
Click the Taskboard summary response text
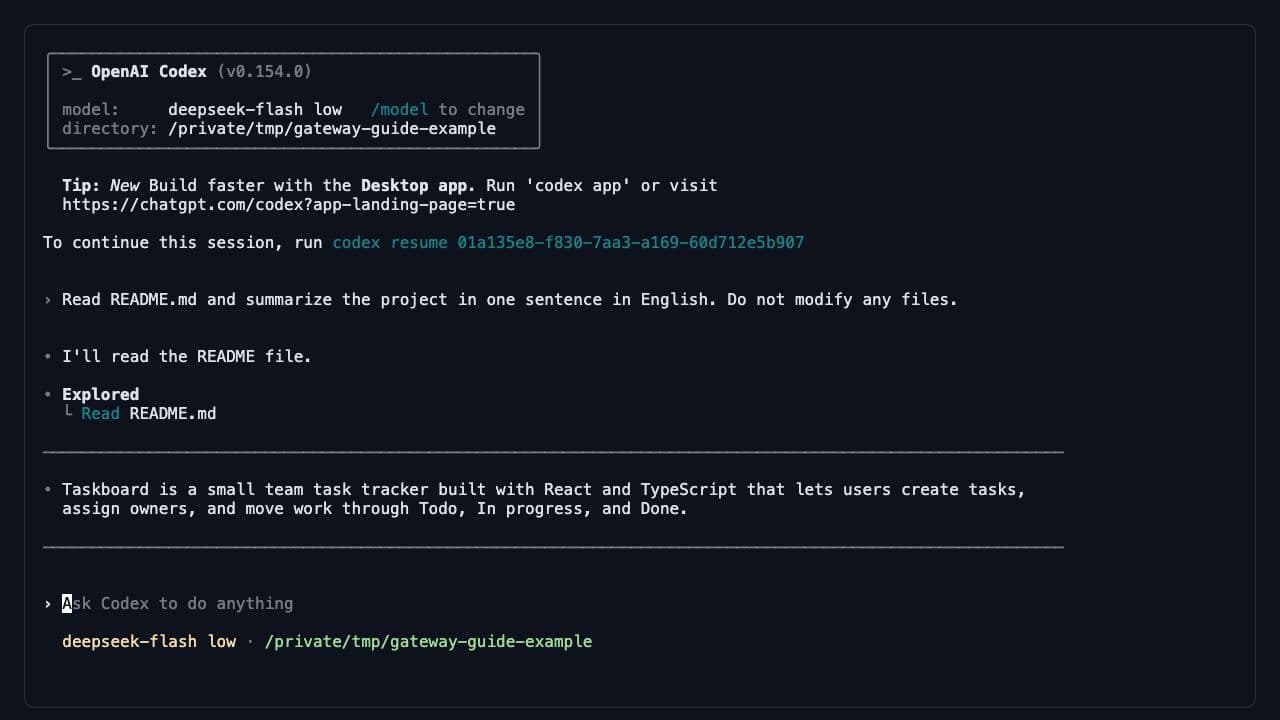(x=543, y=499)
